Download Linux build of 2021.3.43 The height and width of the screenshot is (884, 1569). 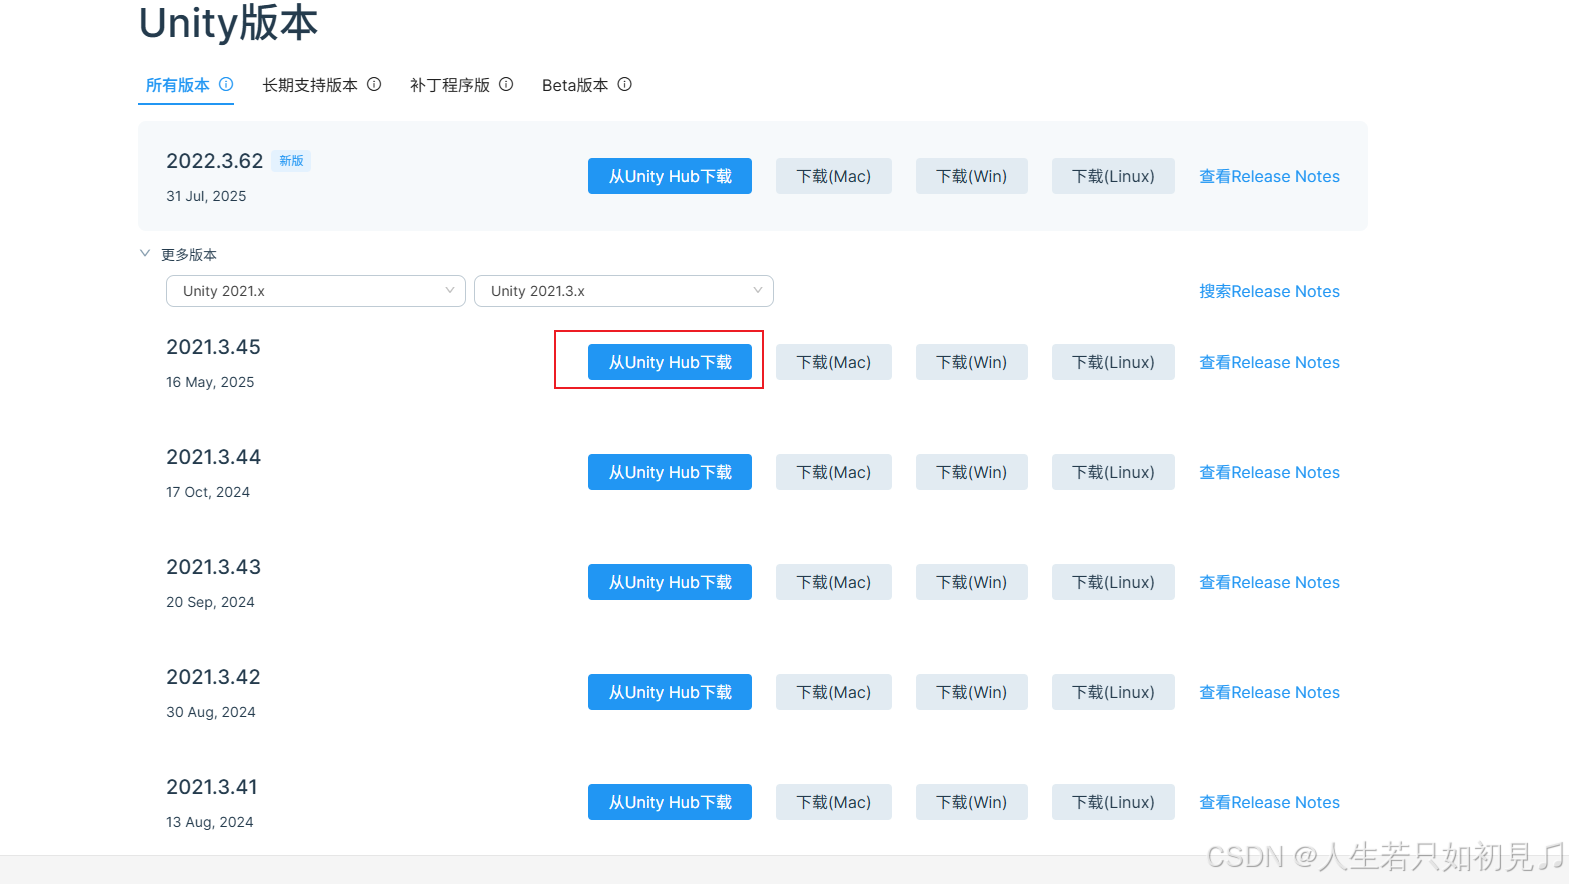coord(1113,582)
